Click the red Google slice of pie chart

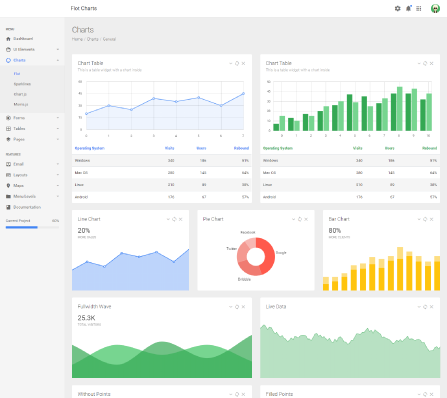(x=268, y=255)
